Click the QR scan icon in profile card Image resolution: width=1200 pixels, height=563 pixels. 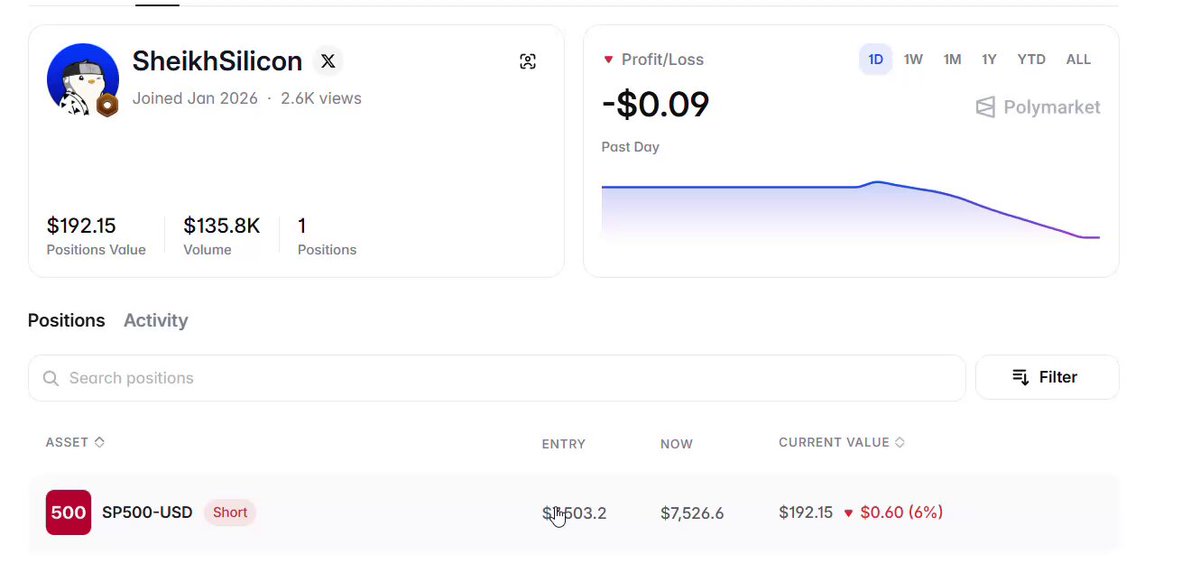(x=528, y=61)
